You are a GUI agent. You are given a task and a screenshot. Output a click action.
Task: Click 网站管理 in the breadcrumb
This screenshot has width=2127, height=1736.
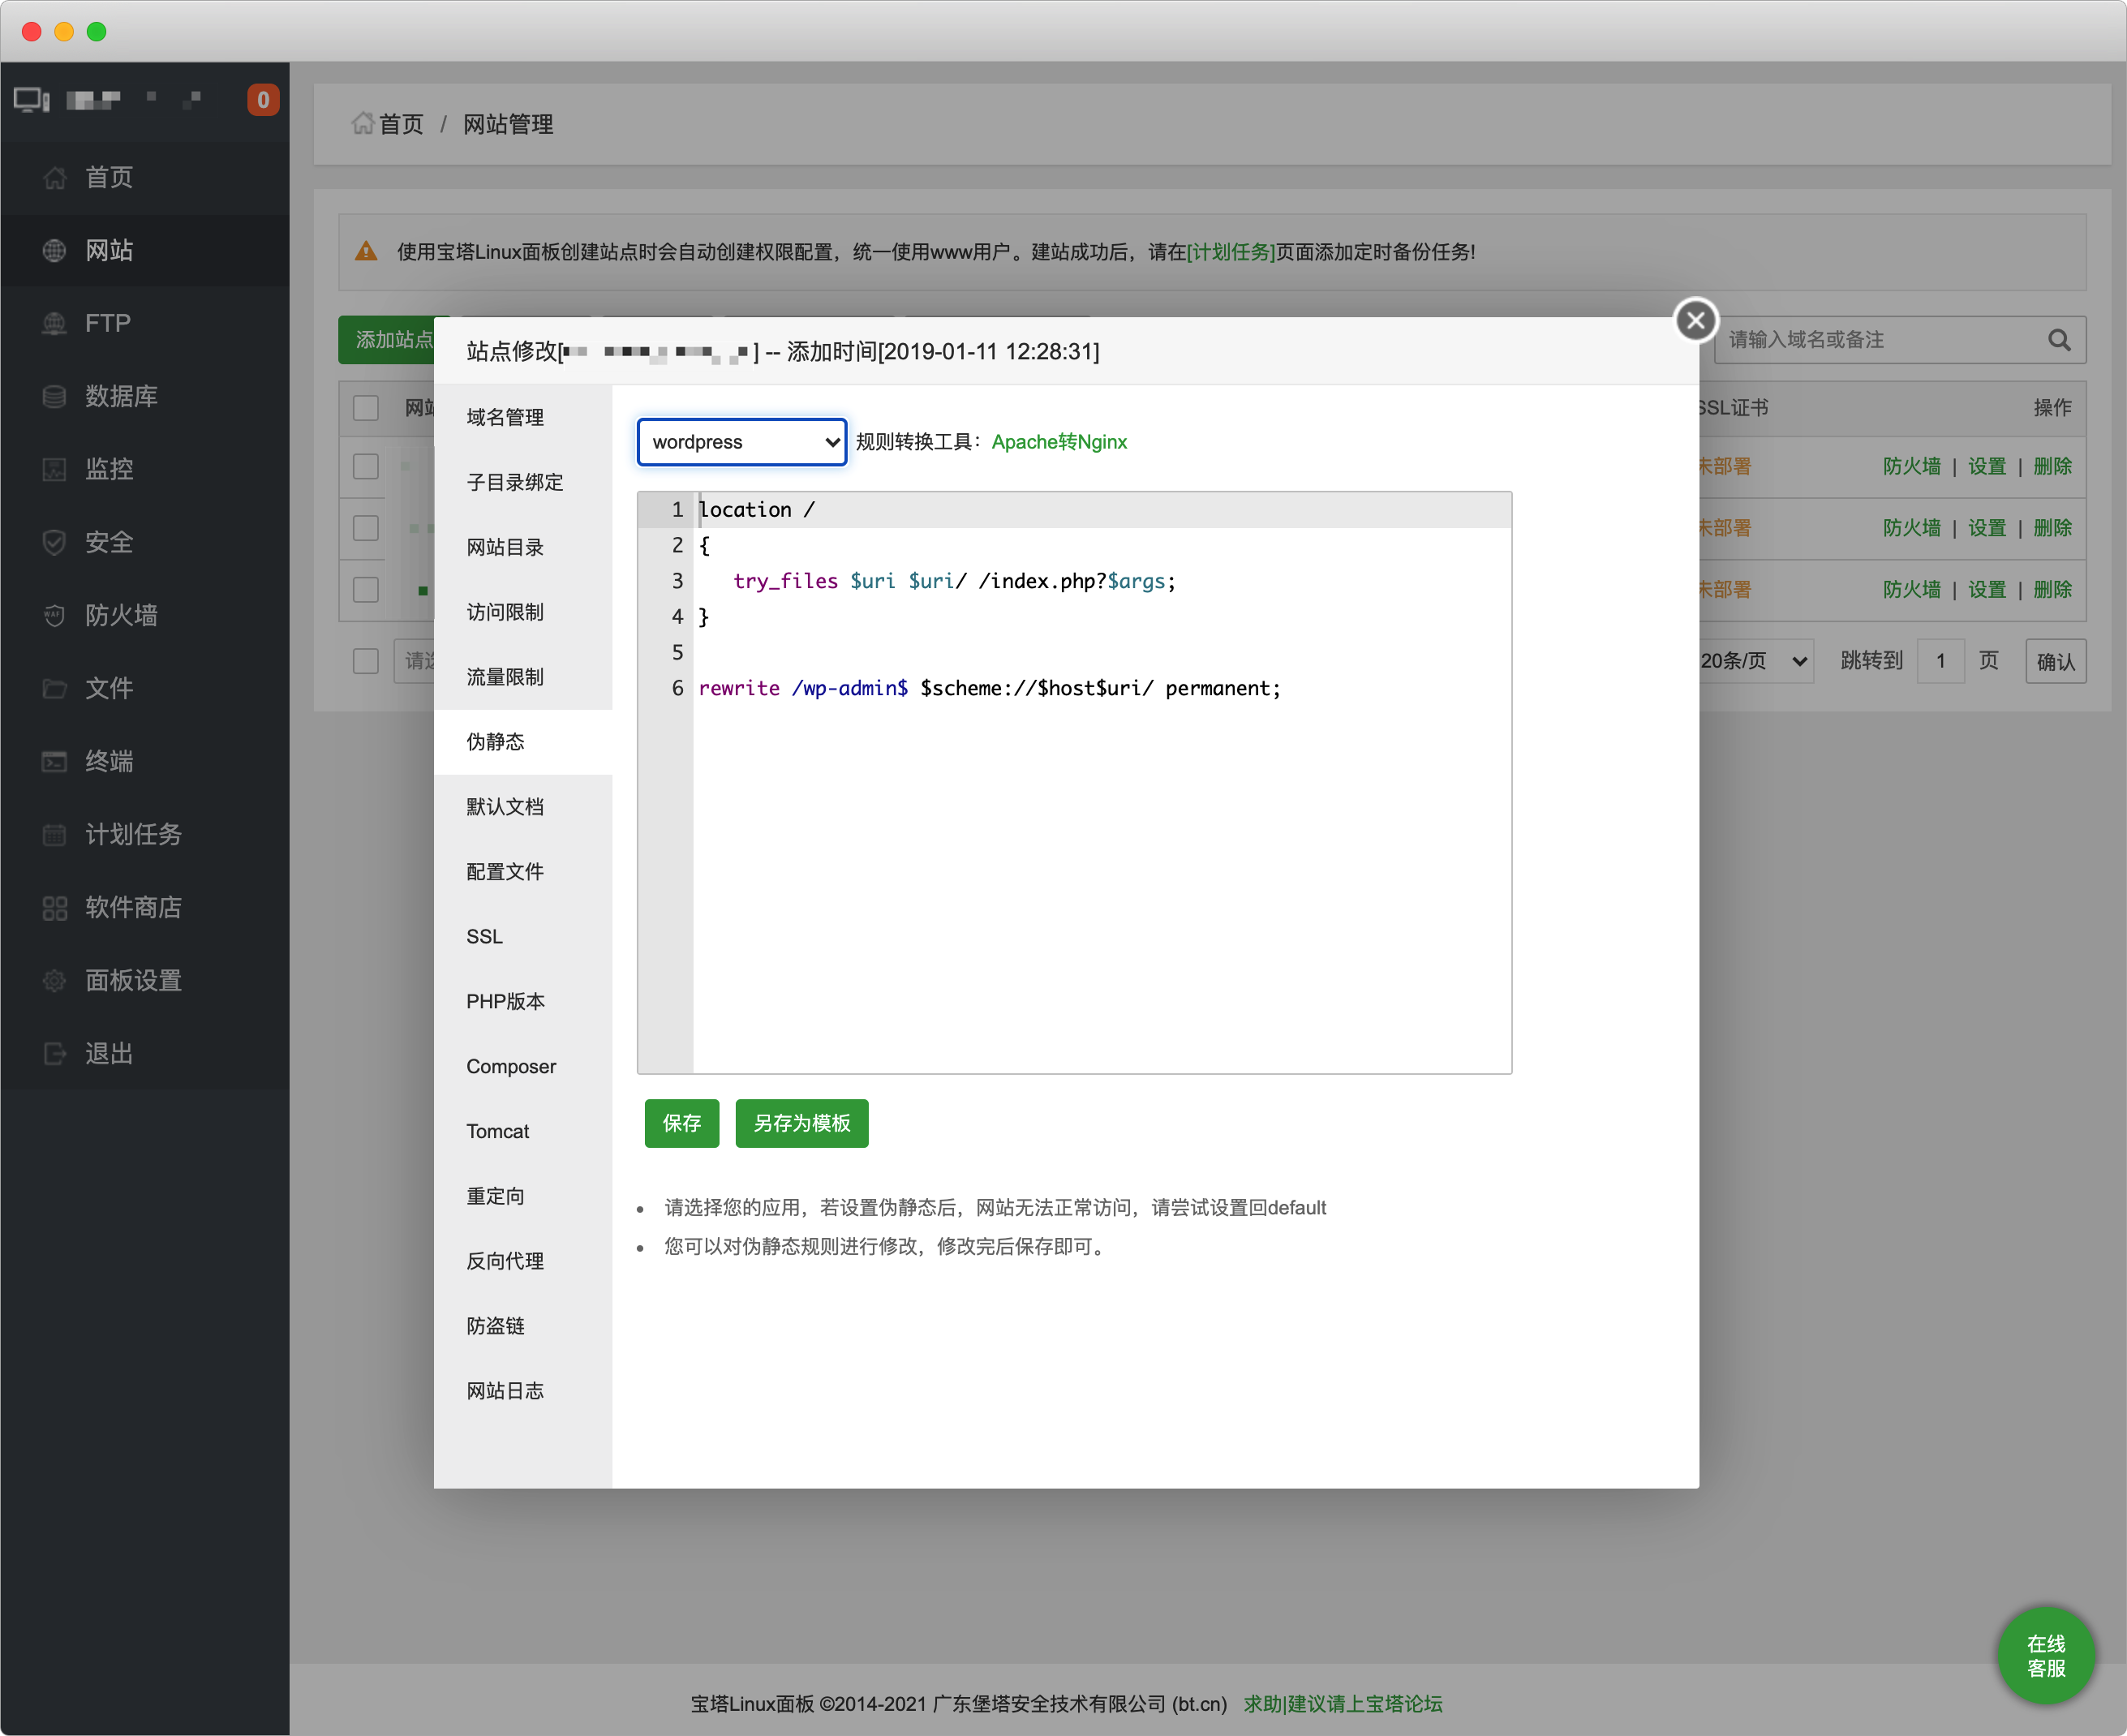click(508, 124)
